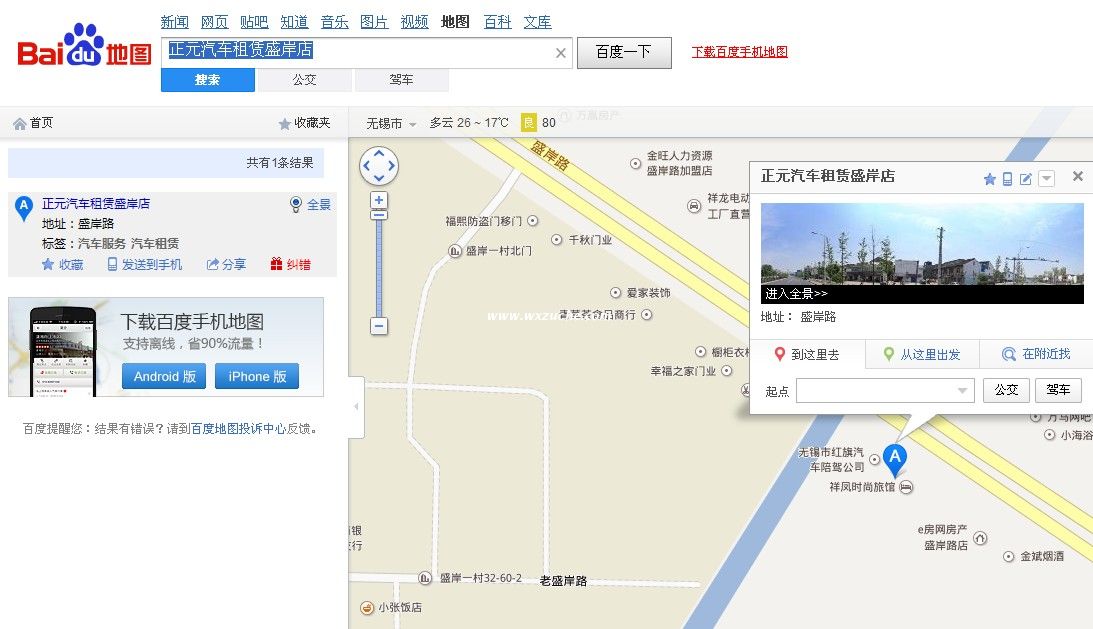
Task: Collapse the left results panel
Action: click(356, 407)
